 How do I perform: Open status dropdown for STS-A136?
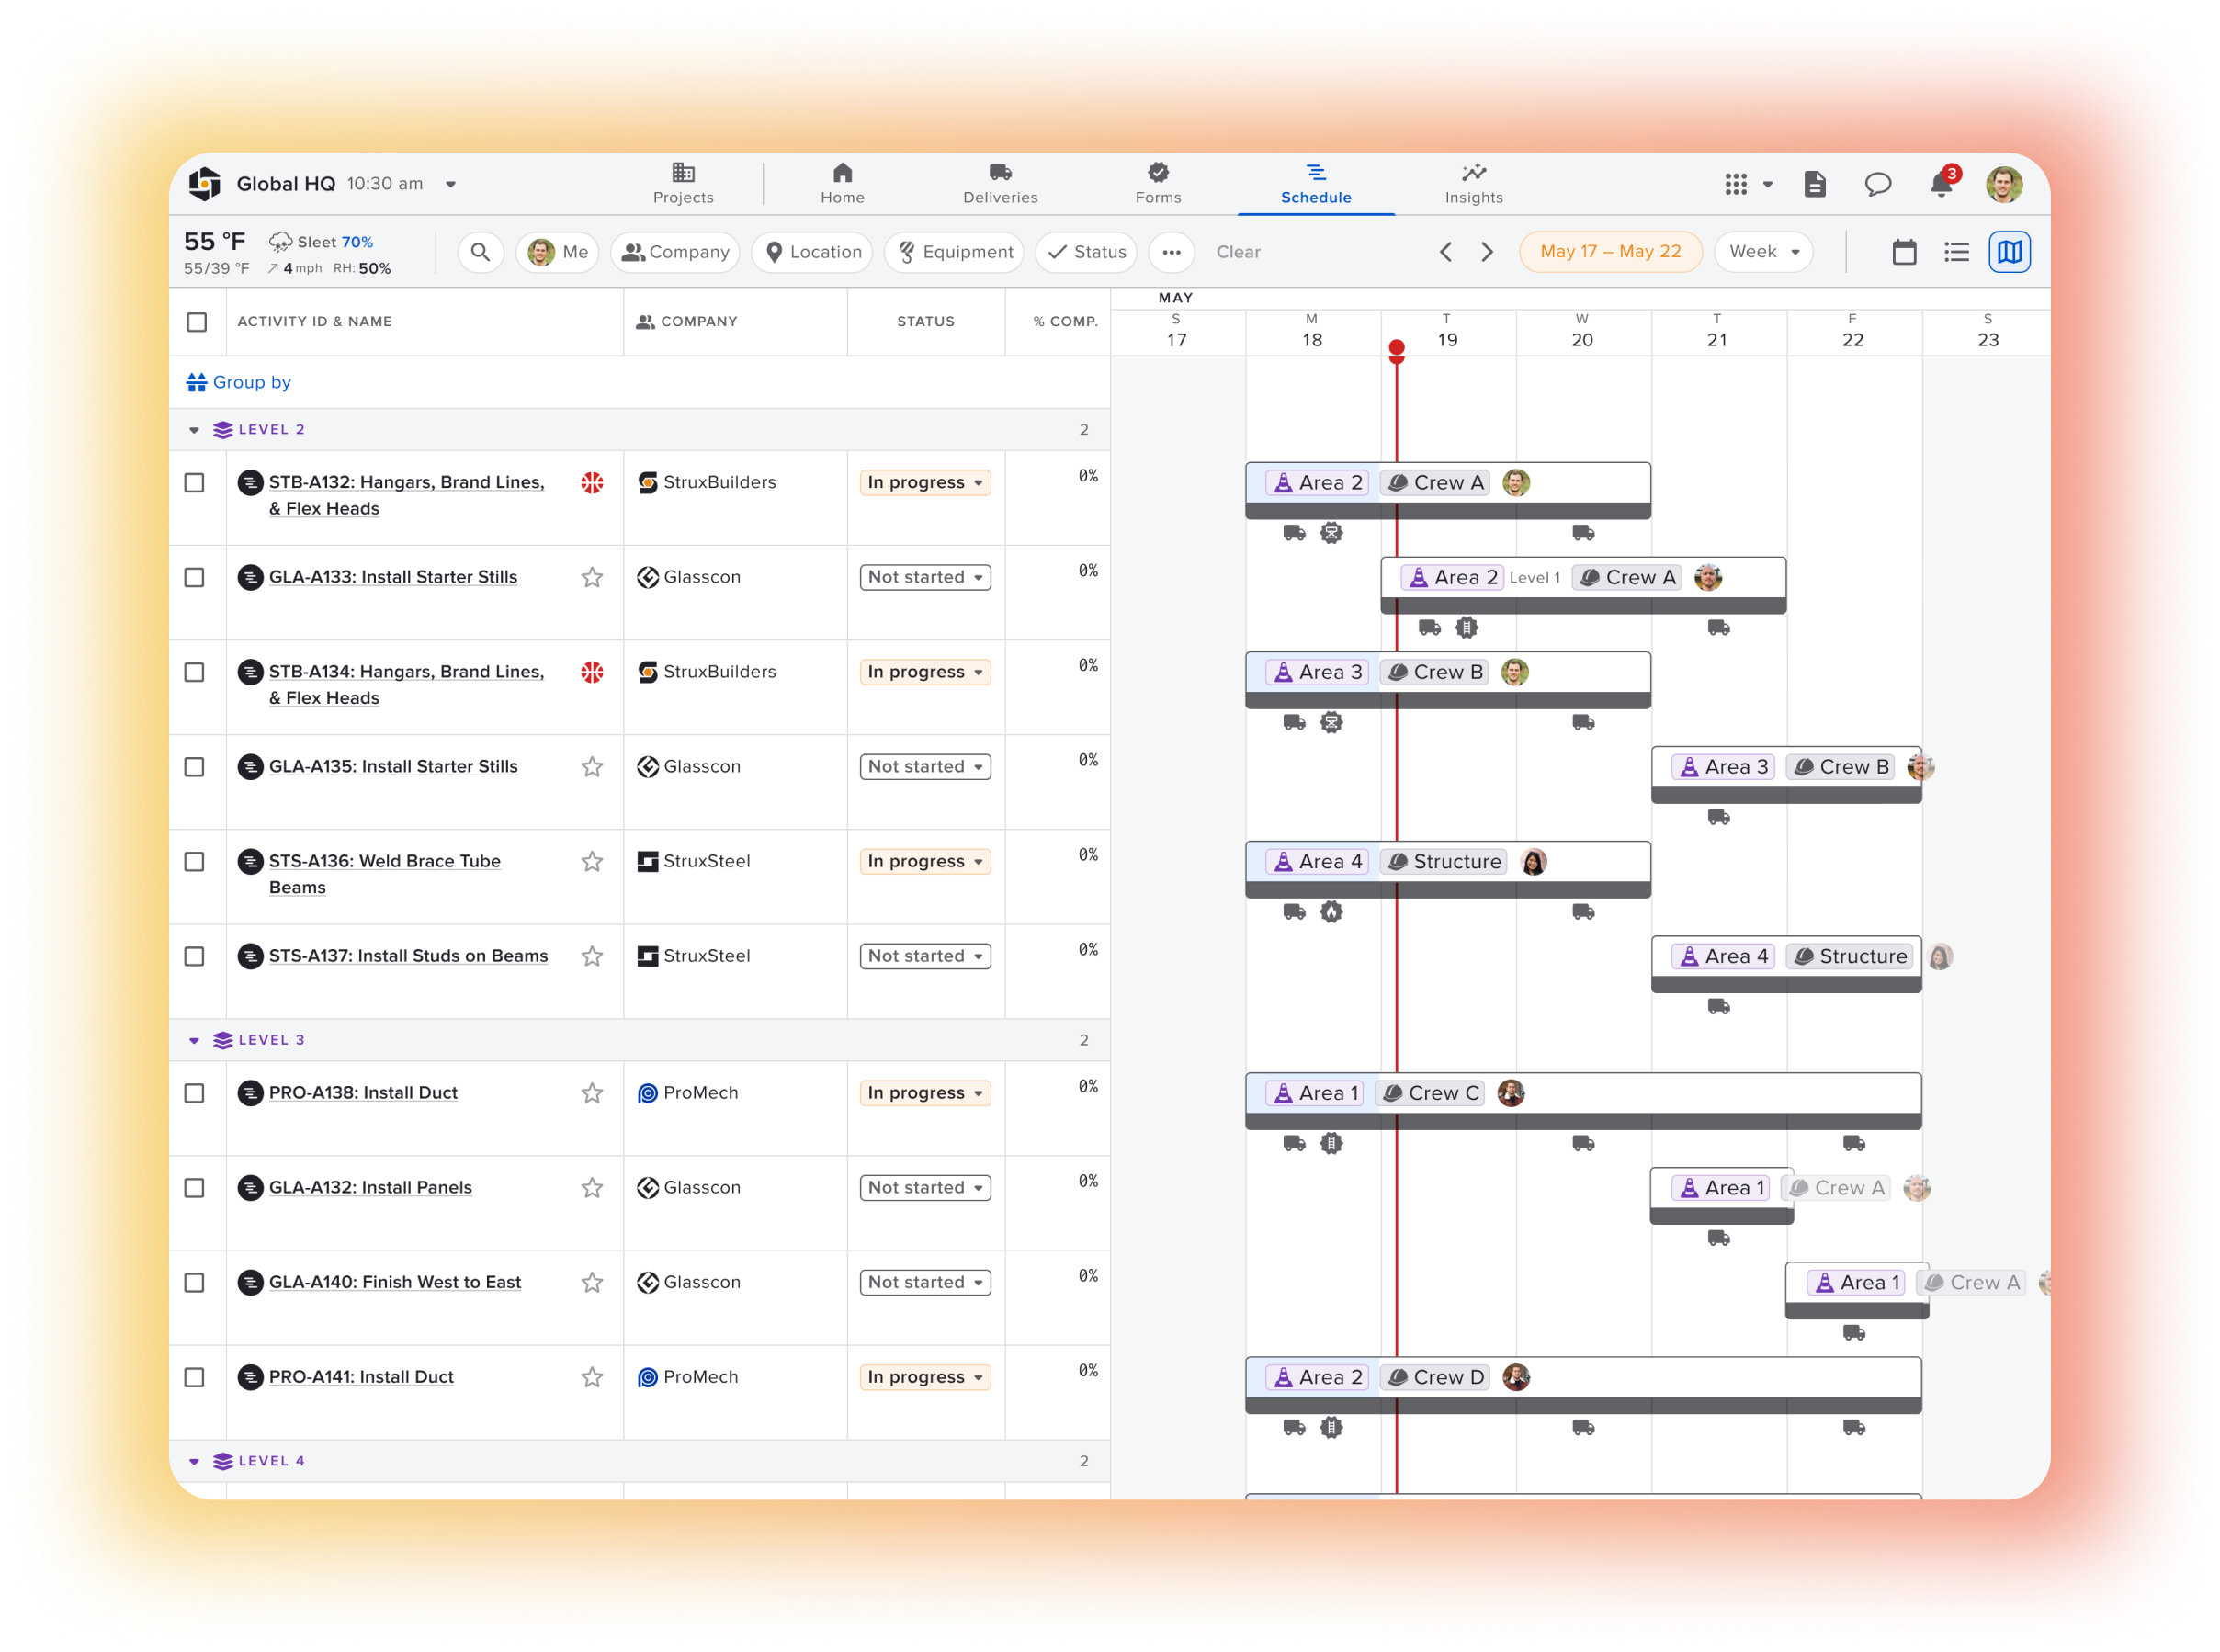[925, 861]
